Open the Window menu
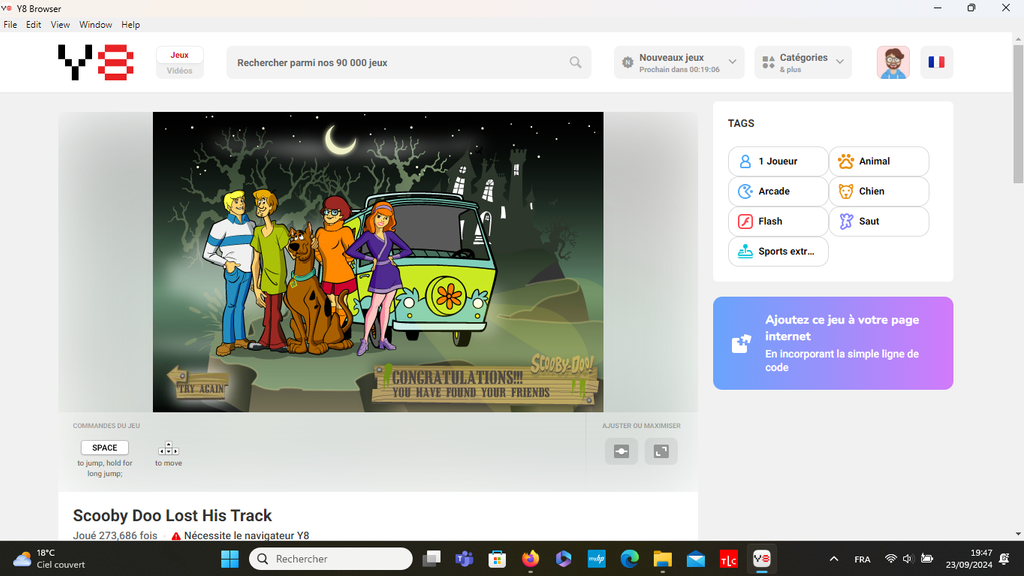This screenshot has height=576, width=1024. (96, 24)
